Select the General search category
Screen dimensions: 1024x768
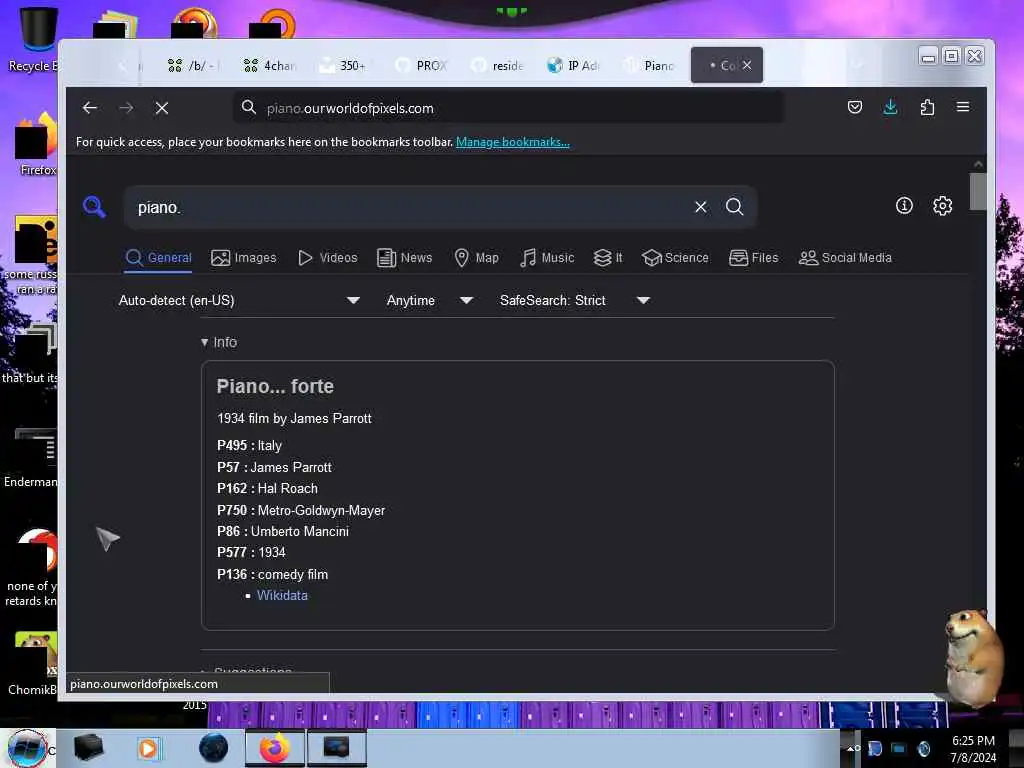pyautogui.click(x=159, y=257)
